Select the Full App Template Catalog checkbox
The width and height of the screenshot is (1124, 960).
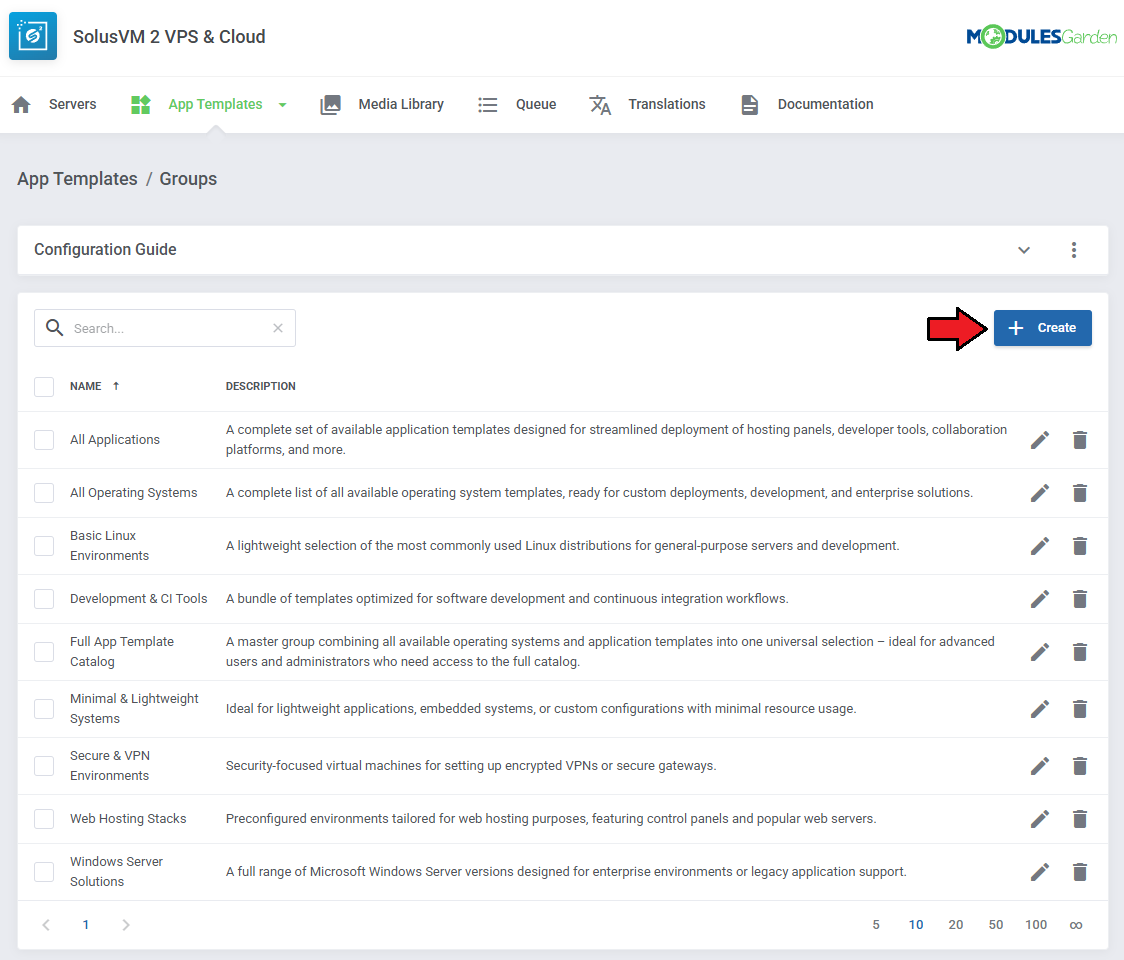(44, 652)
